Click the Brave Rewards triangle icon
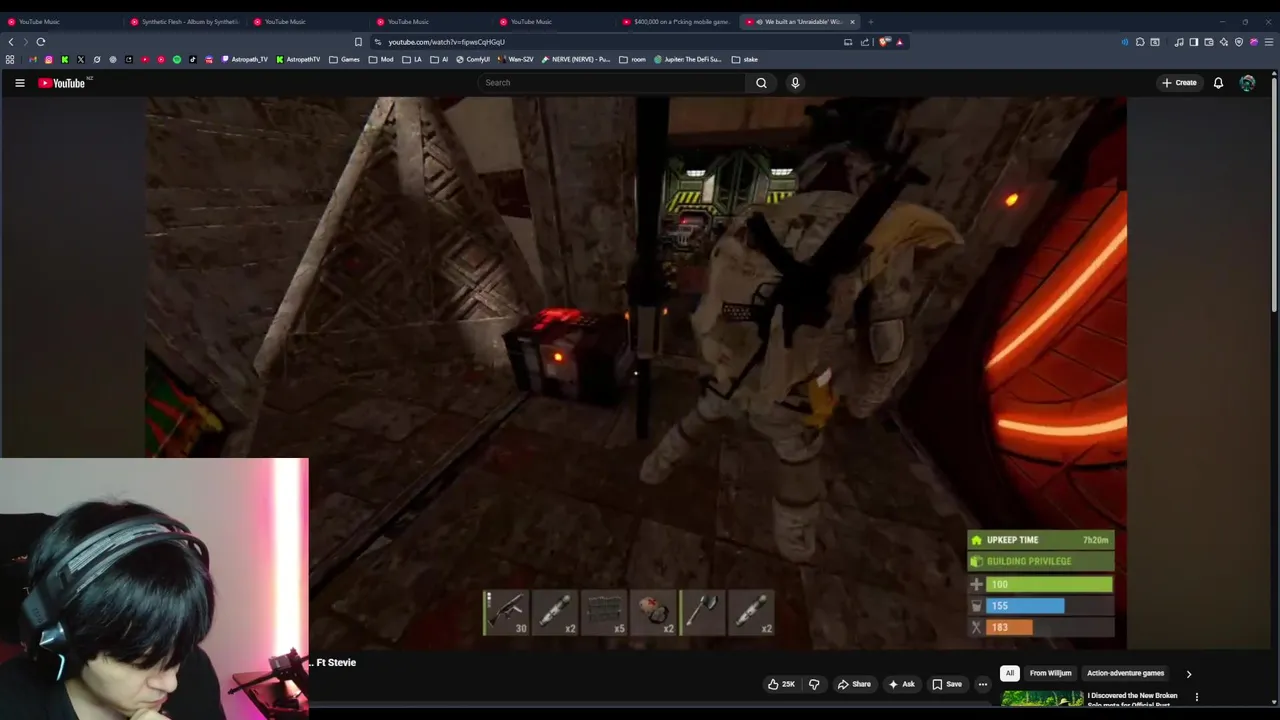The height and width of the screenshot is (720, 1280). tap(899, 42)
